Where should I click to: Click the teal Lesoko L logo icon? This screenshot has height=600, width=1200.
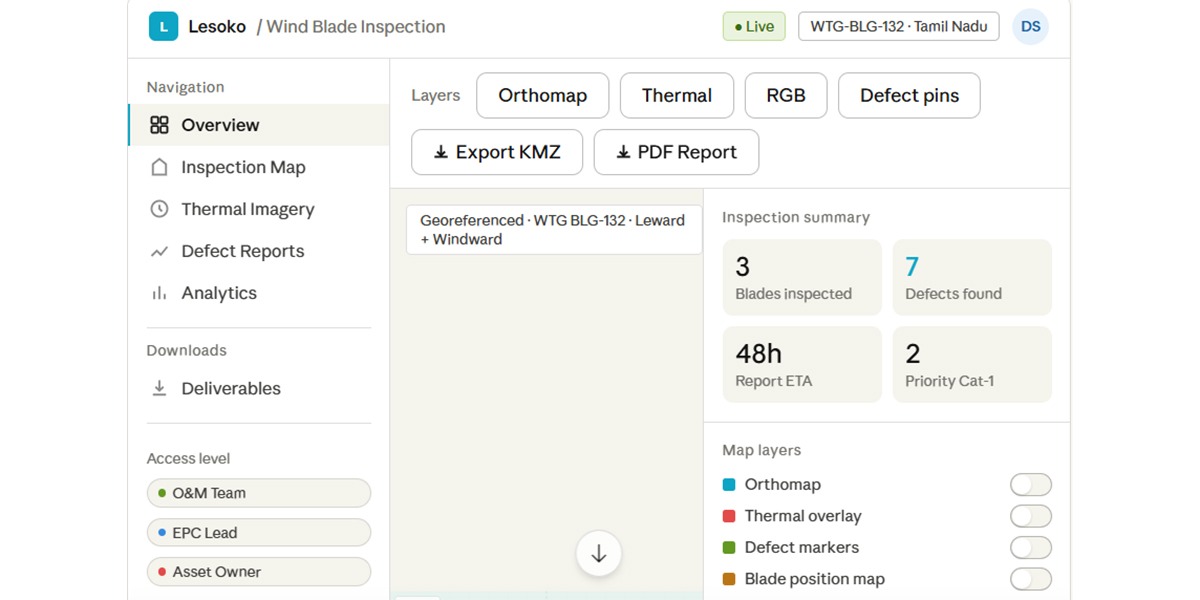(163, 27)
